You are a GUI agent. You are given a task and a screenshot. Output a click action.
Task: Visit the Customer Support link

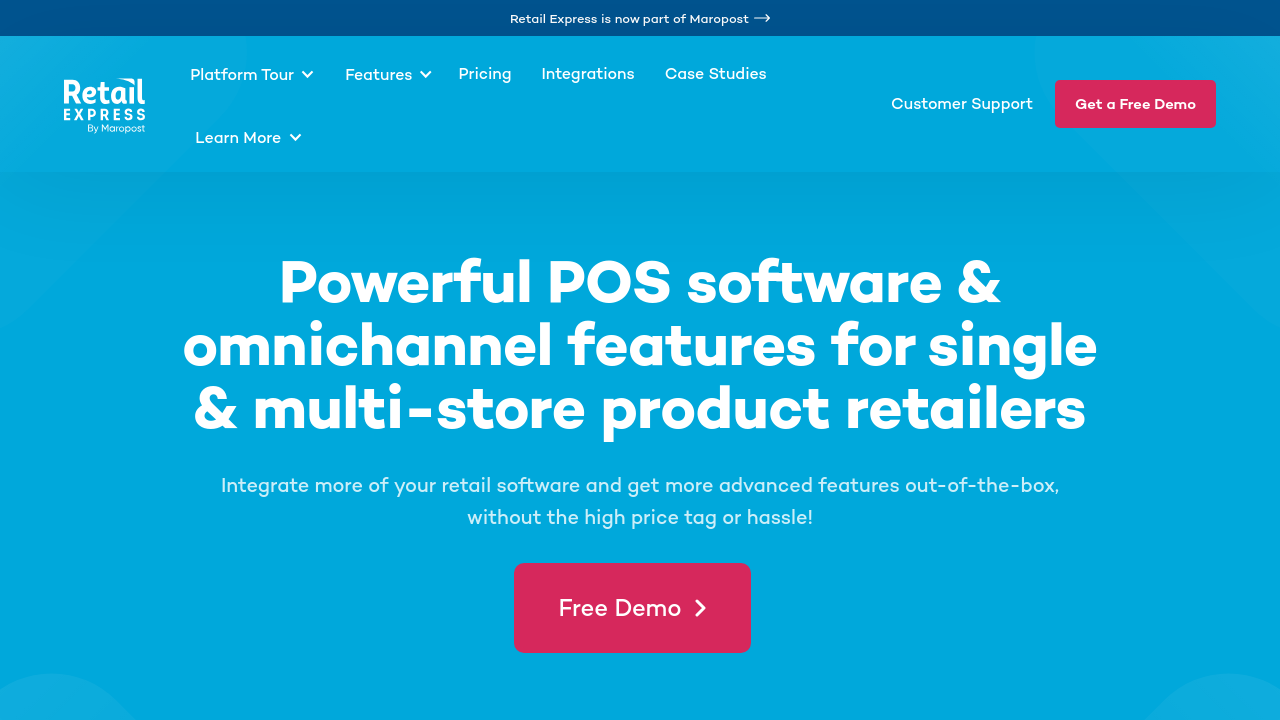(x=962, y=104)
